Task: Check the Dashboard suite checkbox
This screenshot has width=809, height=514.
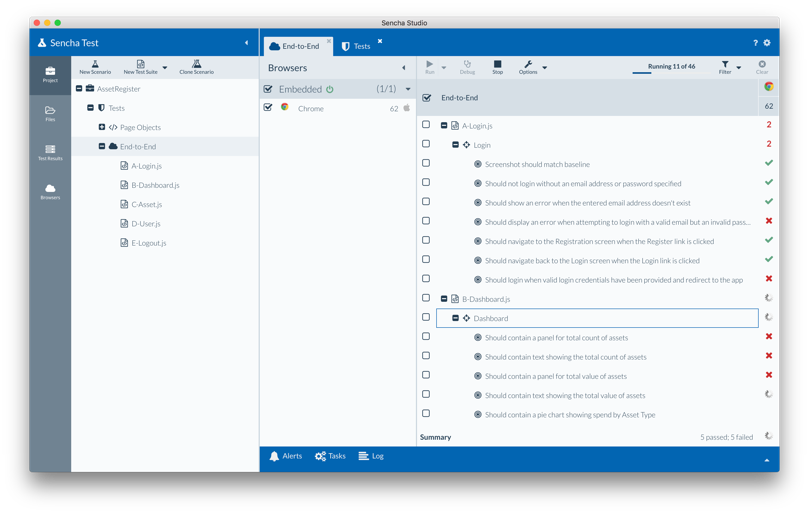Action: coord(426,317)
